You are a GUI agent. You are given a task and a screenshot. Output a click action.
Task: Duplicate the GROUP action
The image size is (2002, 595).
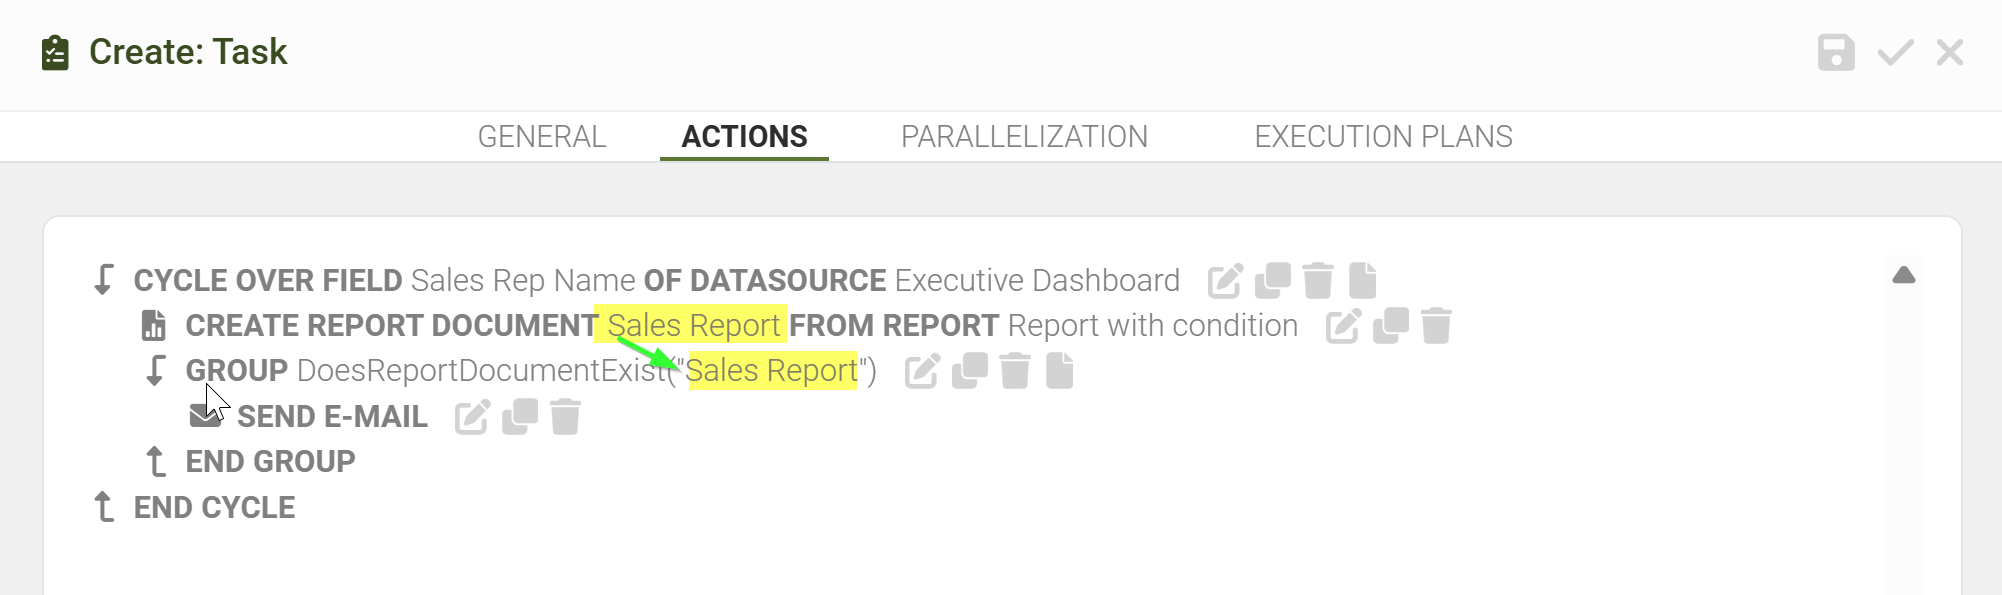point(970,371)
